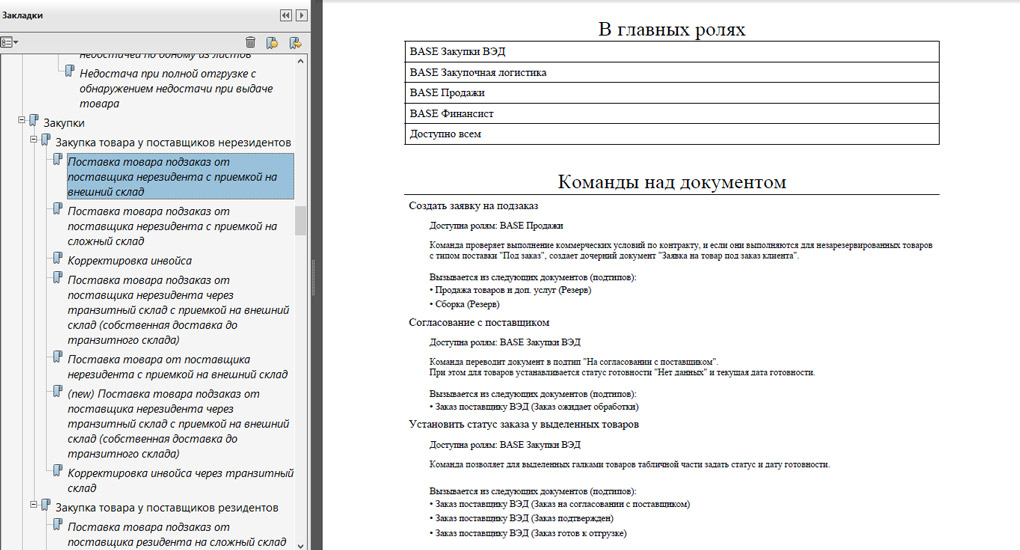Click the expand current bookmark icon
Image resolution: width=1020 pixels, height=550 pixels.
(x=295, y=42)
